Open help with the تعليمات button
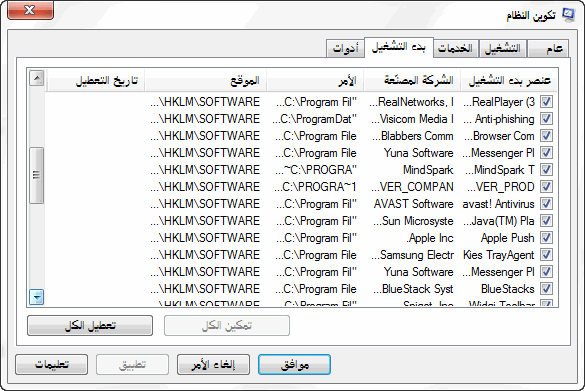This screenshot has height=391, width=585. (x=51, y=365)
